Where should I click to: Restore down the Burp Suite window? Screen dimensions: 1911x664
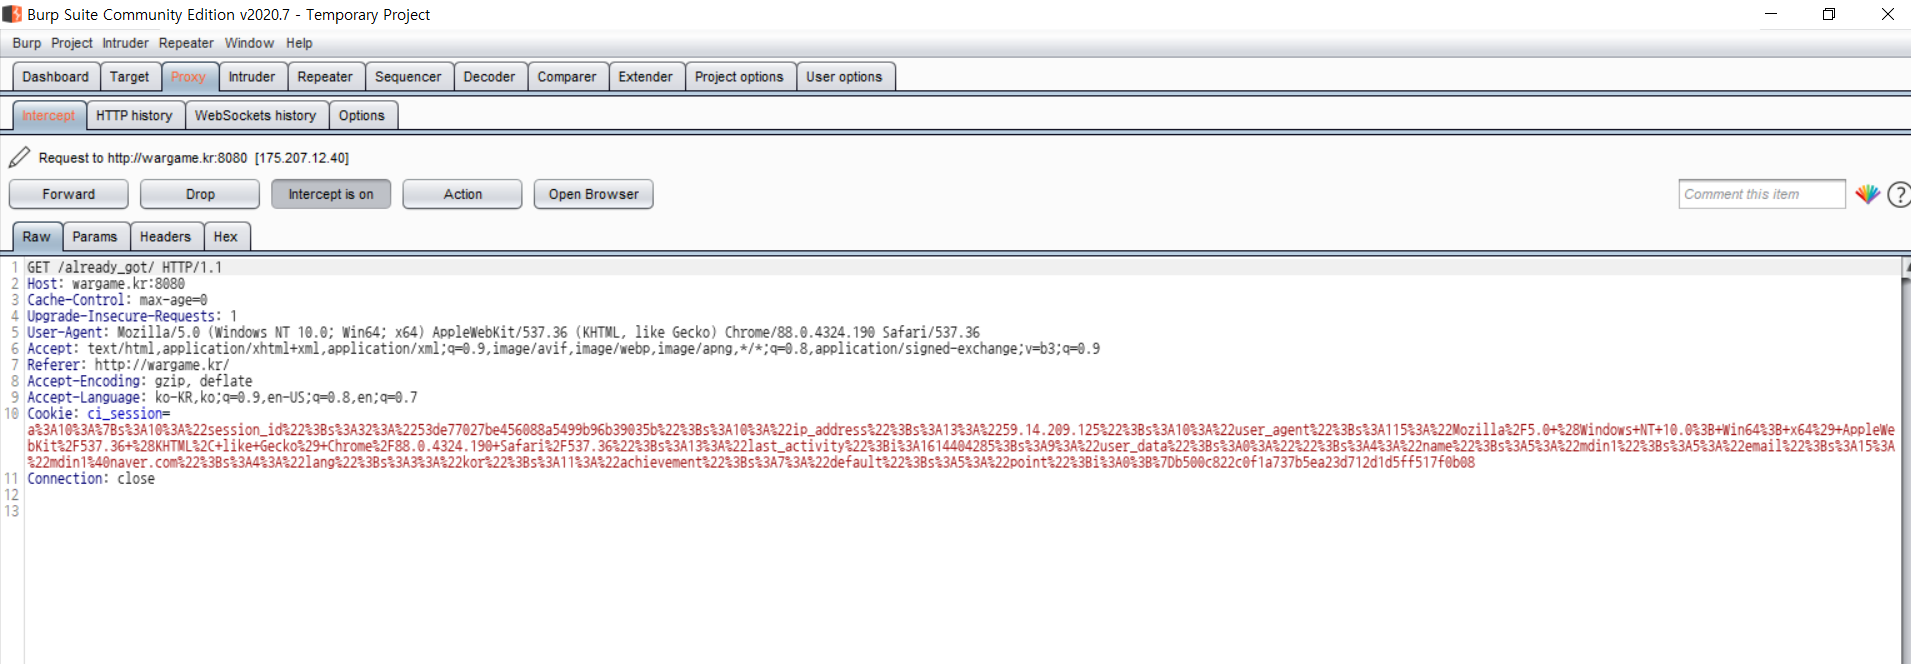[x=1829, y=14]
